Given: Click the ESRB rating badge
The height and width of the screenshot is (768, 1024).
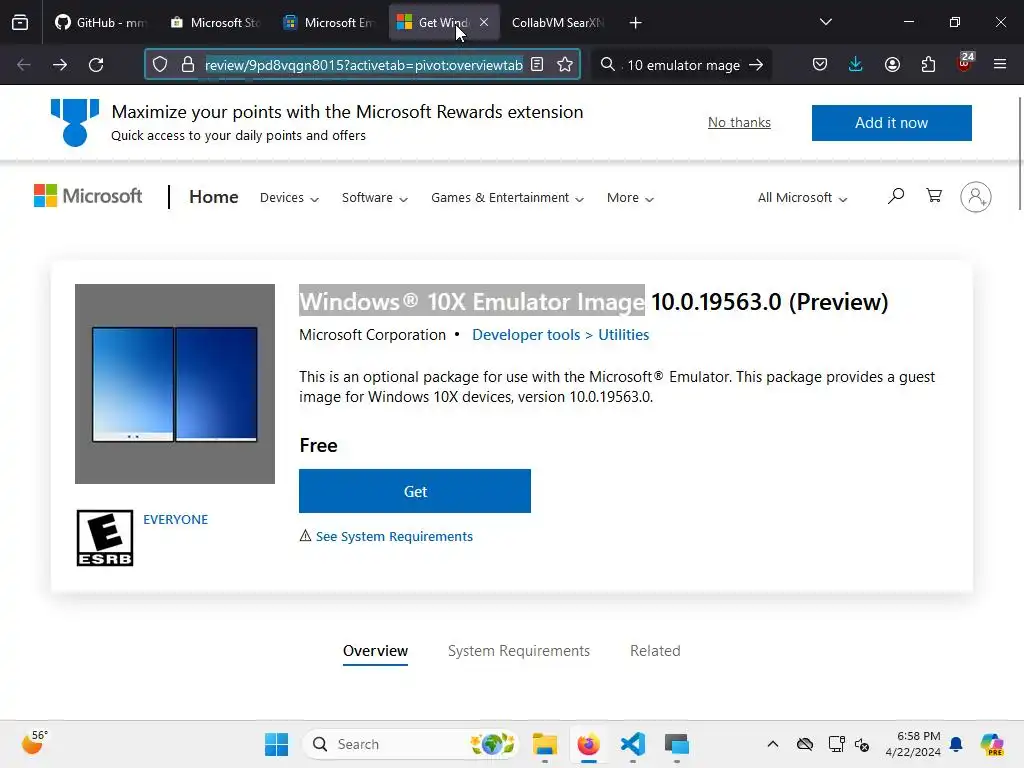Looking at the screenshot, I should click(x=105, y=538).
